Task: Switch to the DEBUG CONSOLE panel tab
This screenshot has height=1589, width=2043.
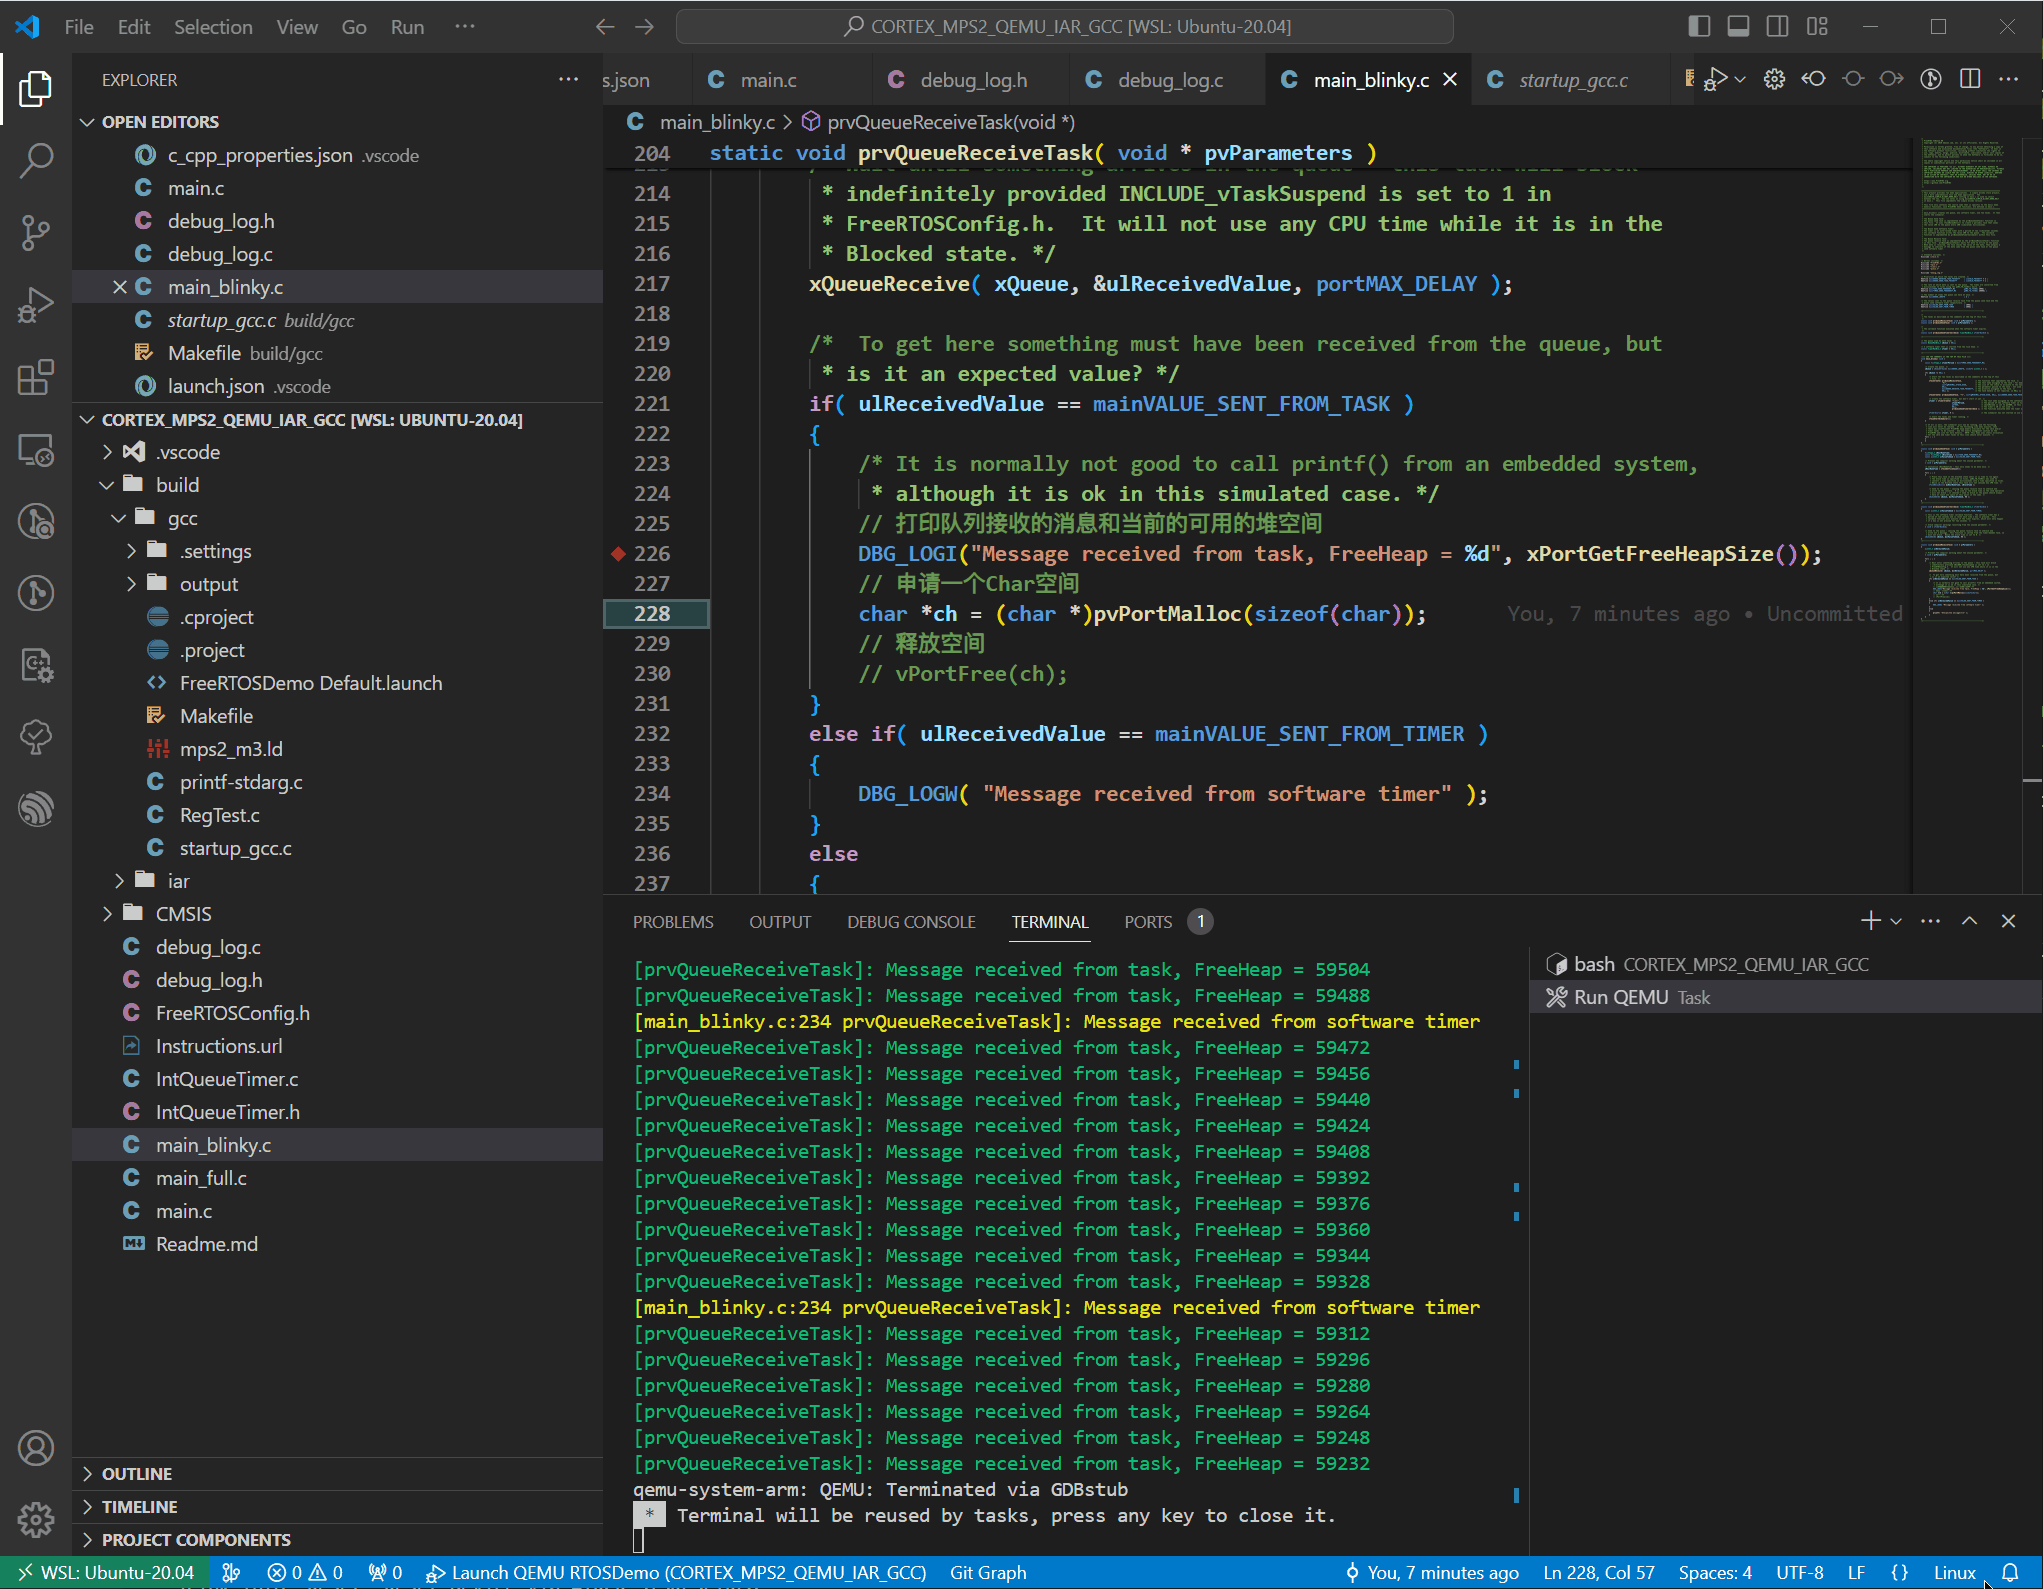Action: click(911, 922)
